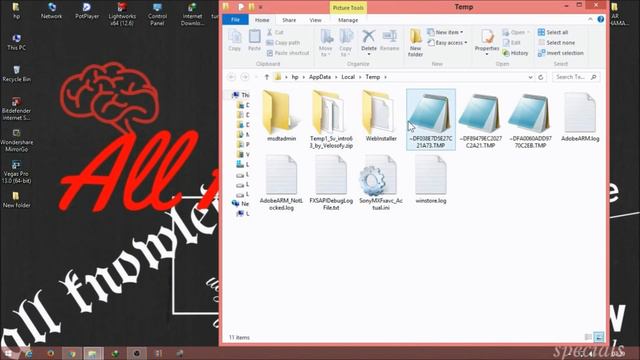Click Cut in the Clipboard group
This screenshot has height=360, width=640.
tap(275, 32)
